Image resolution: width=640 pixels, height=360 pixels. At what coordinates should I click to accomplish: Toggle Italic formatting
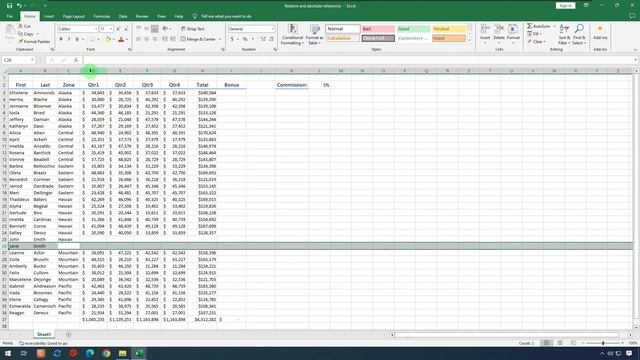[x=69, y=39]
